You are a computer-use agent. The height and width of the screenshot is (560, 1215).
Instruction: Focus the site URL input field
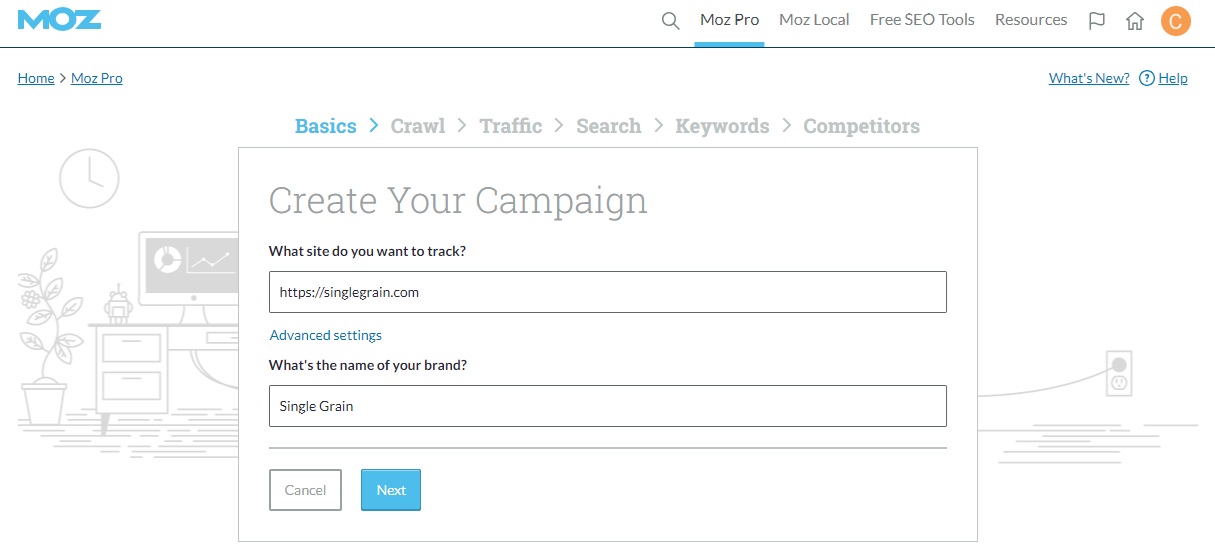[608, 292]
